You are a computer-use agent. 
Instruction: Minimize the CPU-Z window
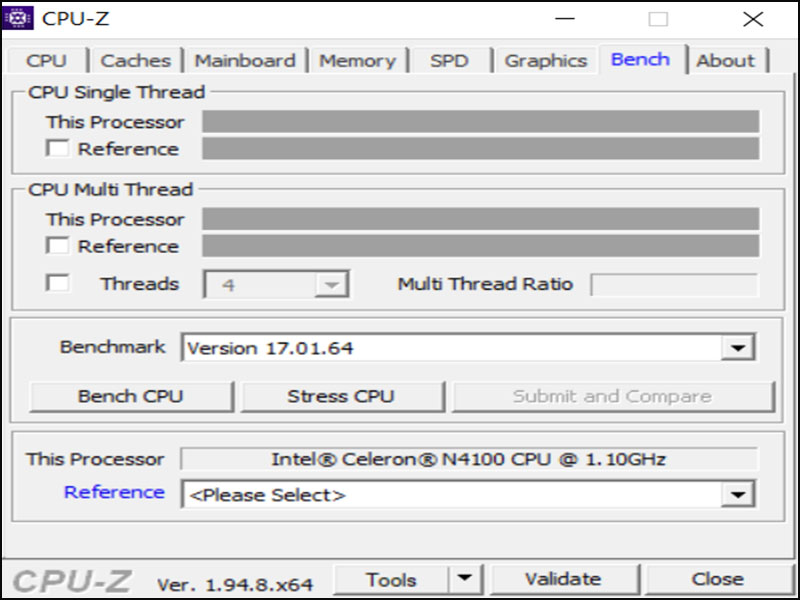tap(565, 19)
